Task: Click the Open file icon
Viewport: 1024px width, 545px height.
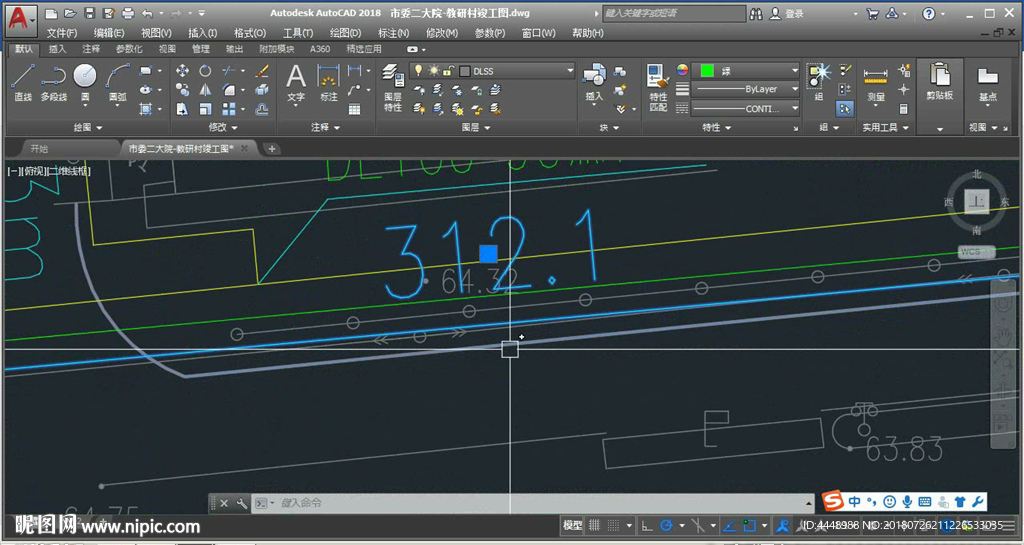Action: [x=71, y=13]
